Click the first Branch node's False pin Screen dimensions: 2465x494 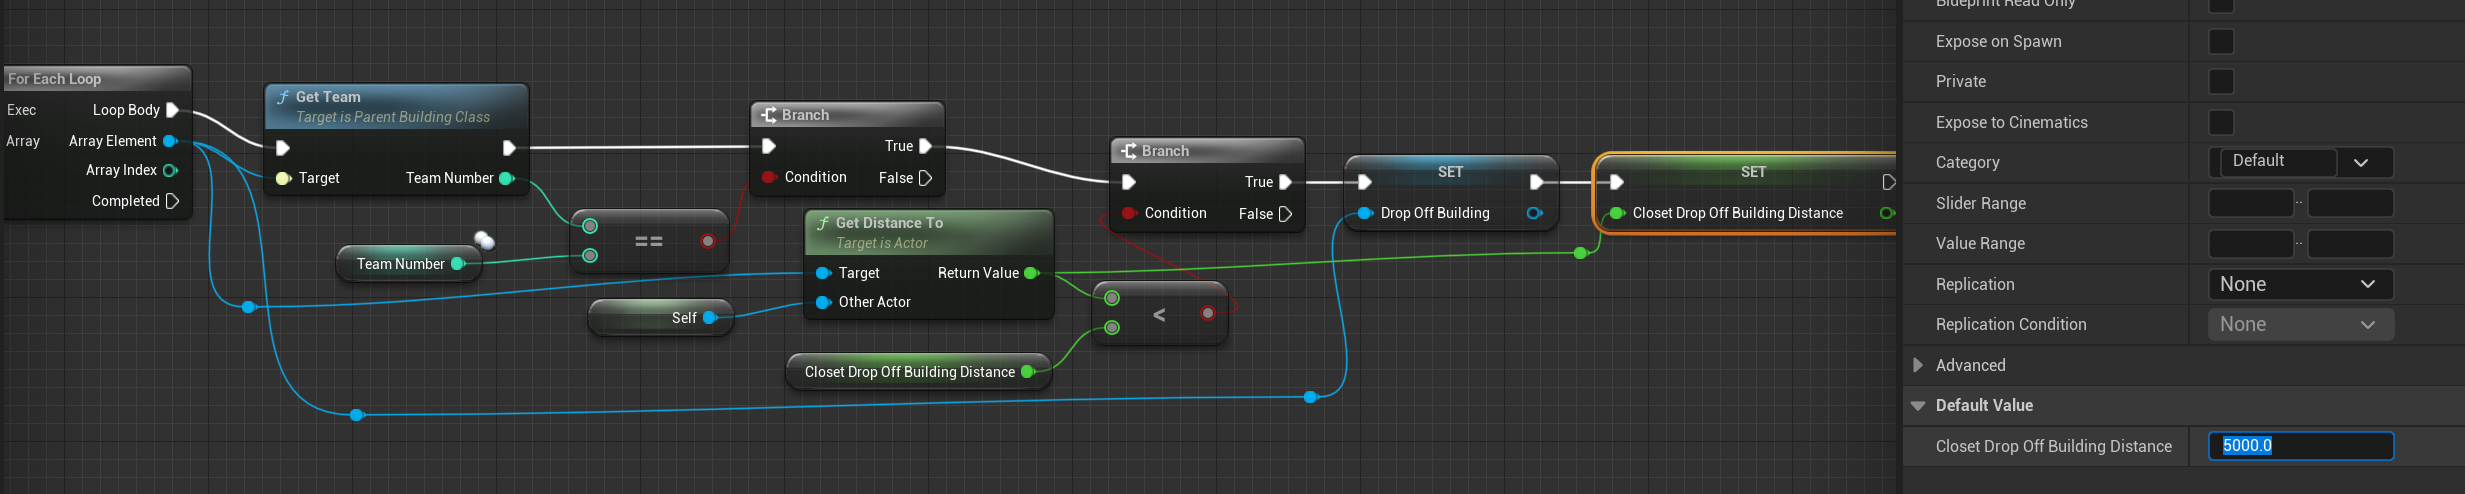coord(925,178)
